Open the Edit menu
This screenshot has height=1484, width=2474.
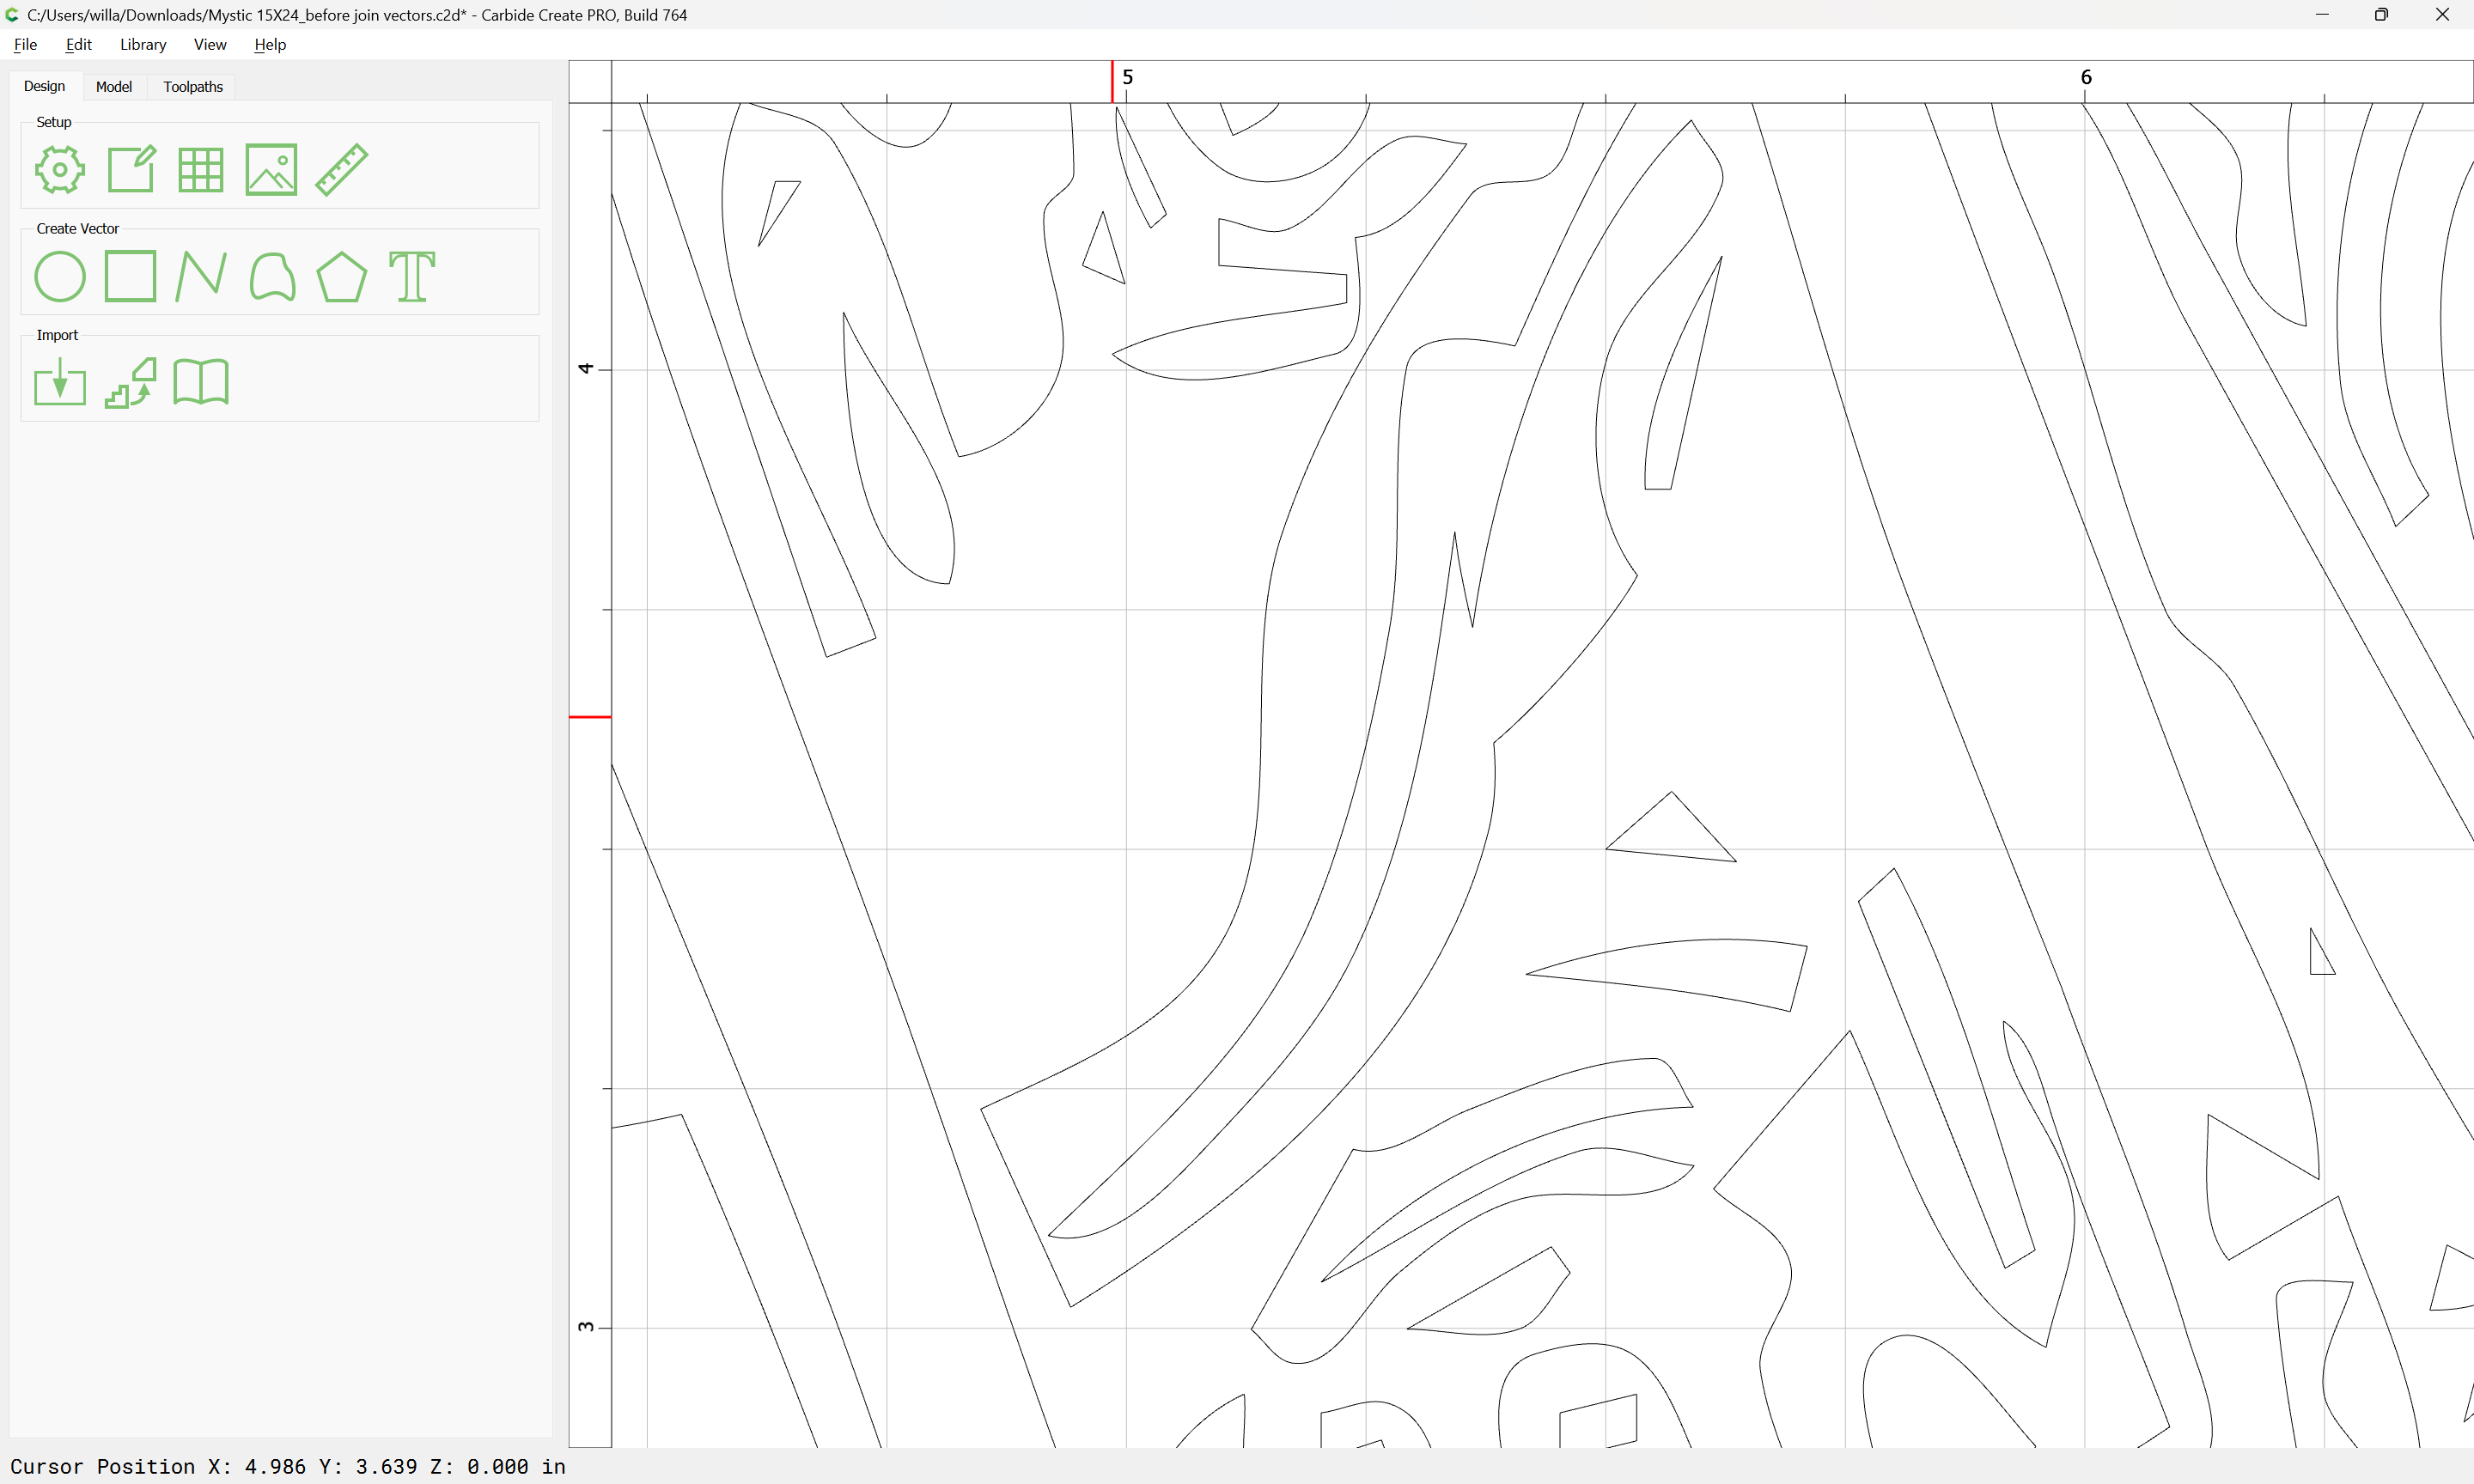(78, 44)
